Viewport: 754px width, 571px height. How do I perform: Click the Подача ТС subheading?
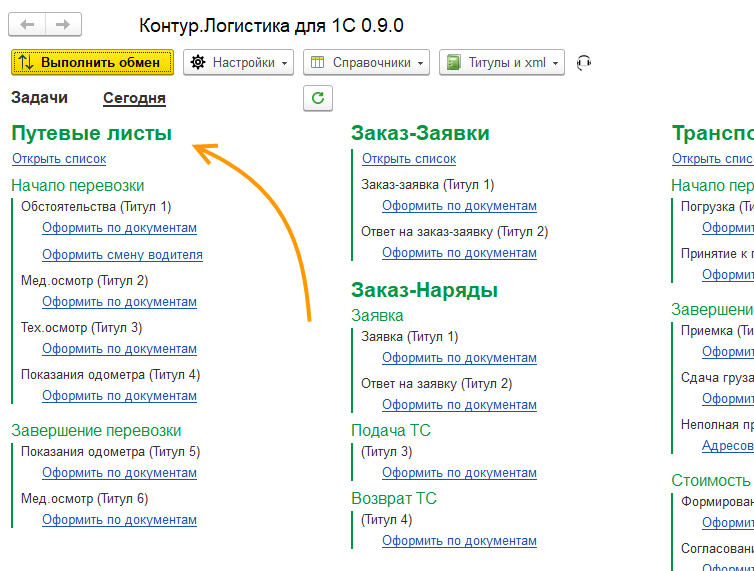click(390, 431)
